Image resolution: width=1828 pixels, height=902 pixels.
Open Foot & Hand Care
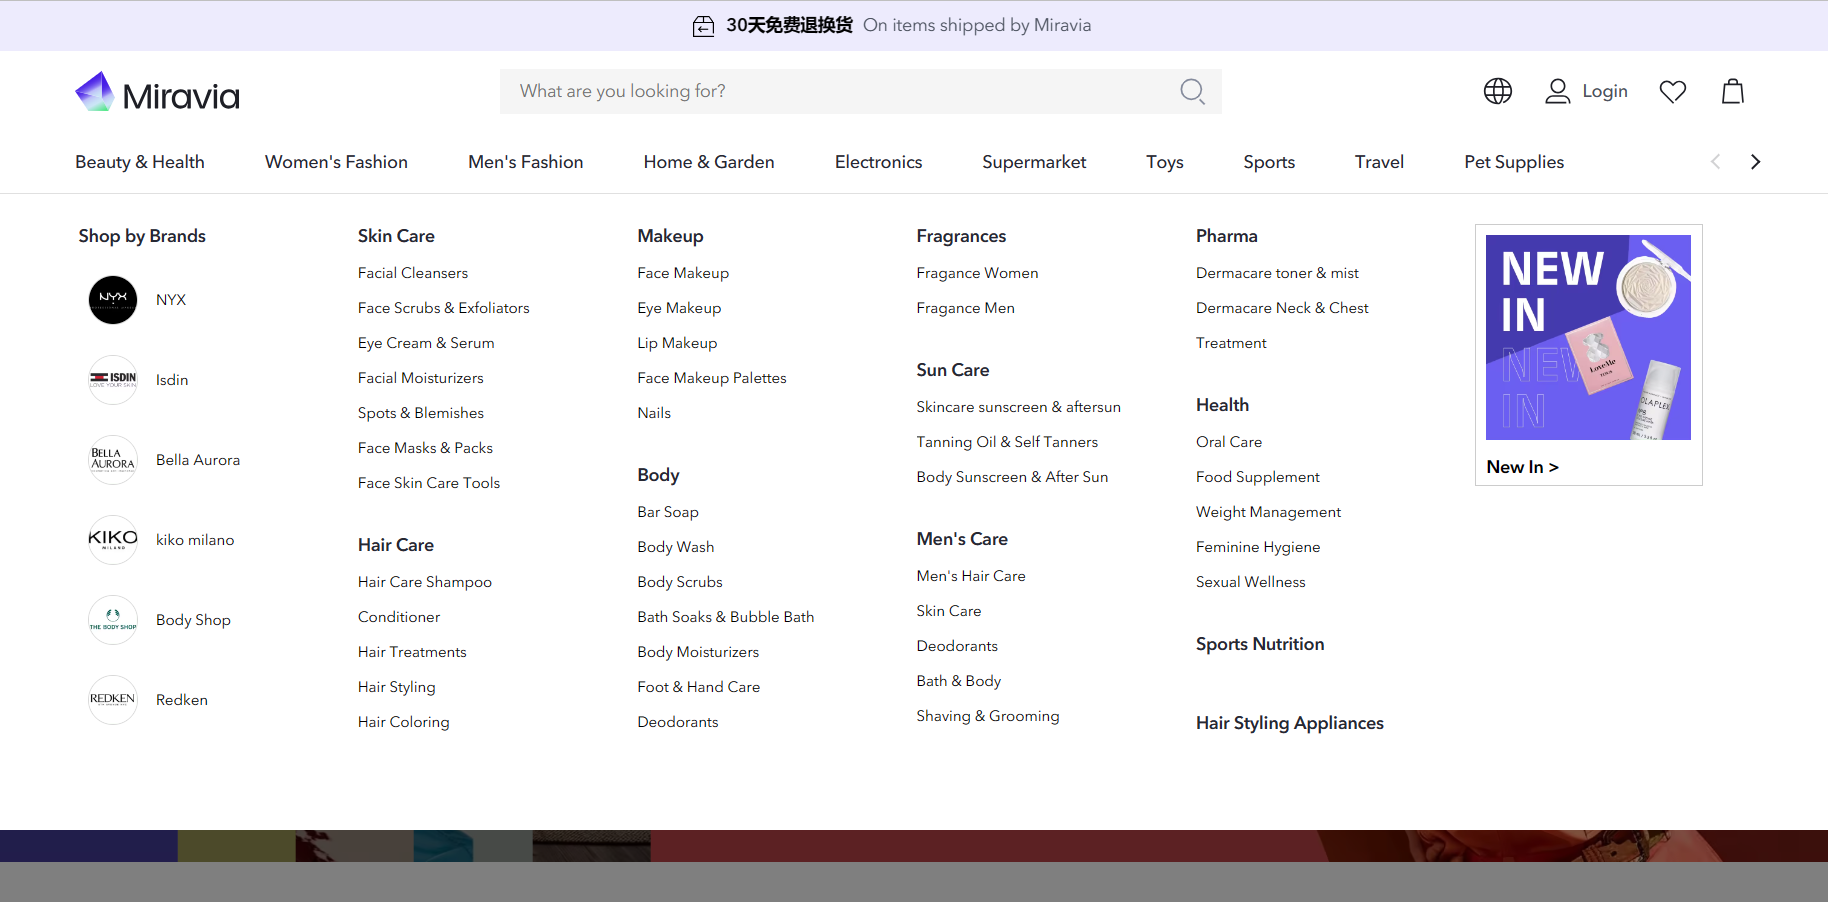[699, 687]
